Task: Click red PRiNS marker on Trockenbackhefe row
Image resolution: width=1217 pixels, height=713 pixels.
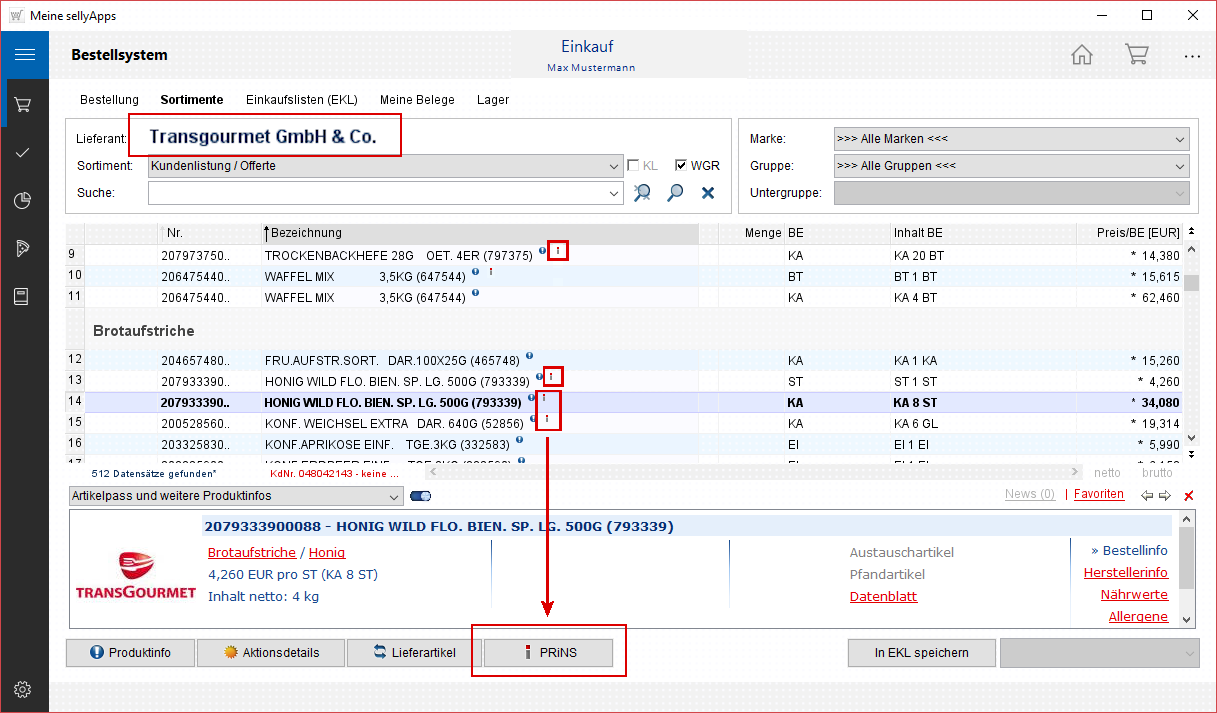Action: point(558,251)
